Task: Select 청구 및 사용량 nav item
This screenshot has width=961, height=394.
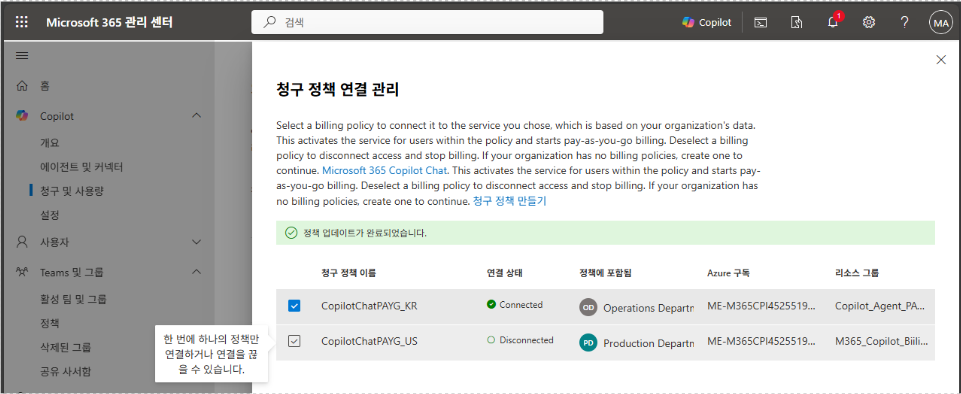Action: pos(72,191)
